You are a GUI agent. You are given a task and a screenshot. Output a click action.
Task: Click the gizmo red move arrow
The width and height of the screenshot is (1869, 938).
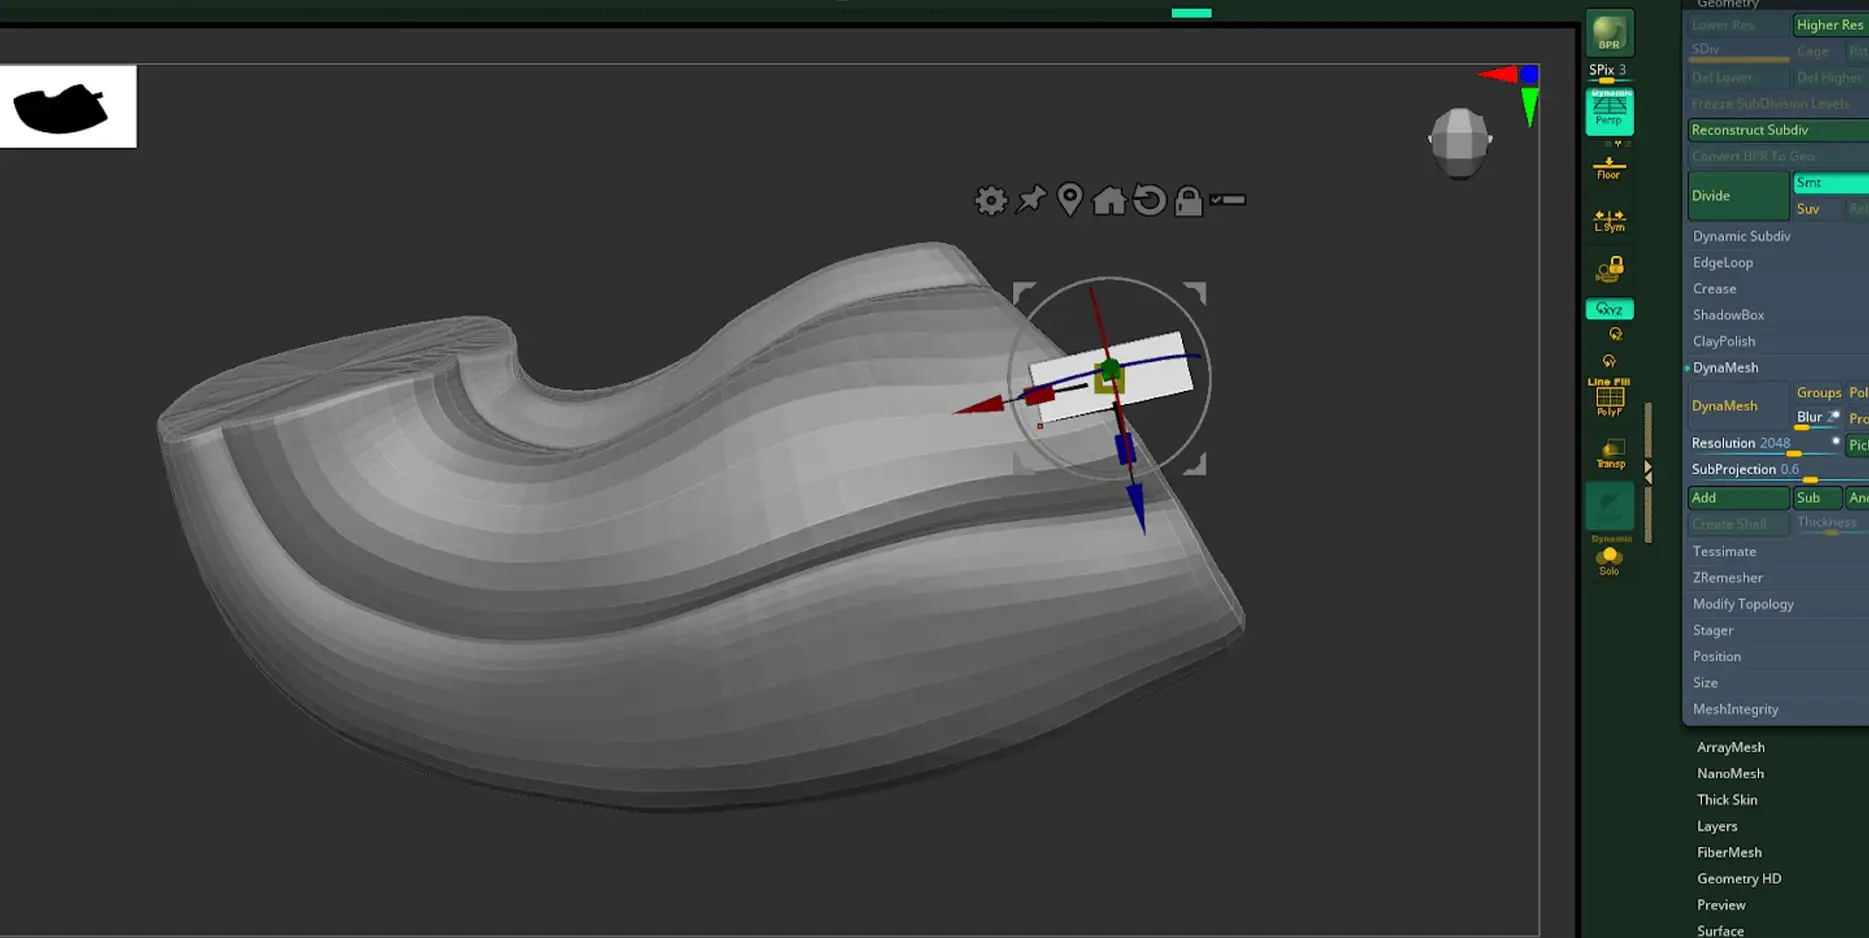click(x=979, y=405)
